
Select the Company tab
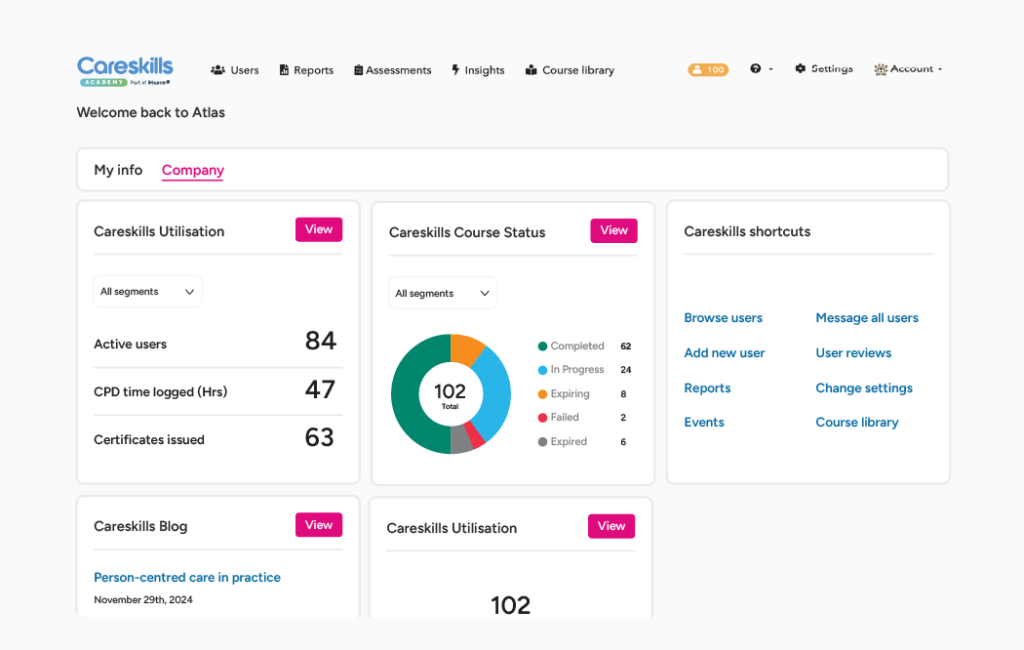[193, 170]
